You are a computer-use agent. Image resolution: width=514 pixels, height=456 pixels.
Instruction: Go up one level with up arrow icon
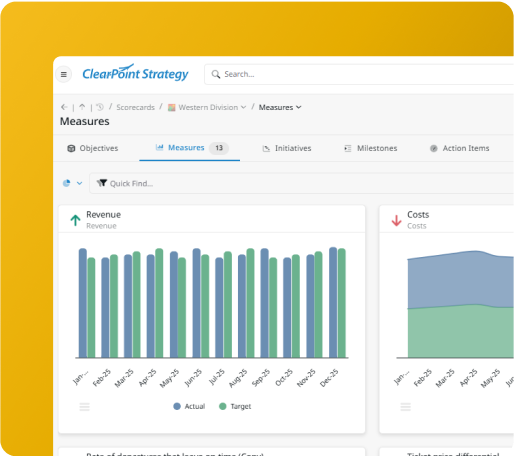[82, 107]
